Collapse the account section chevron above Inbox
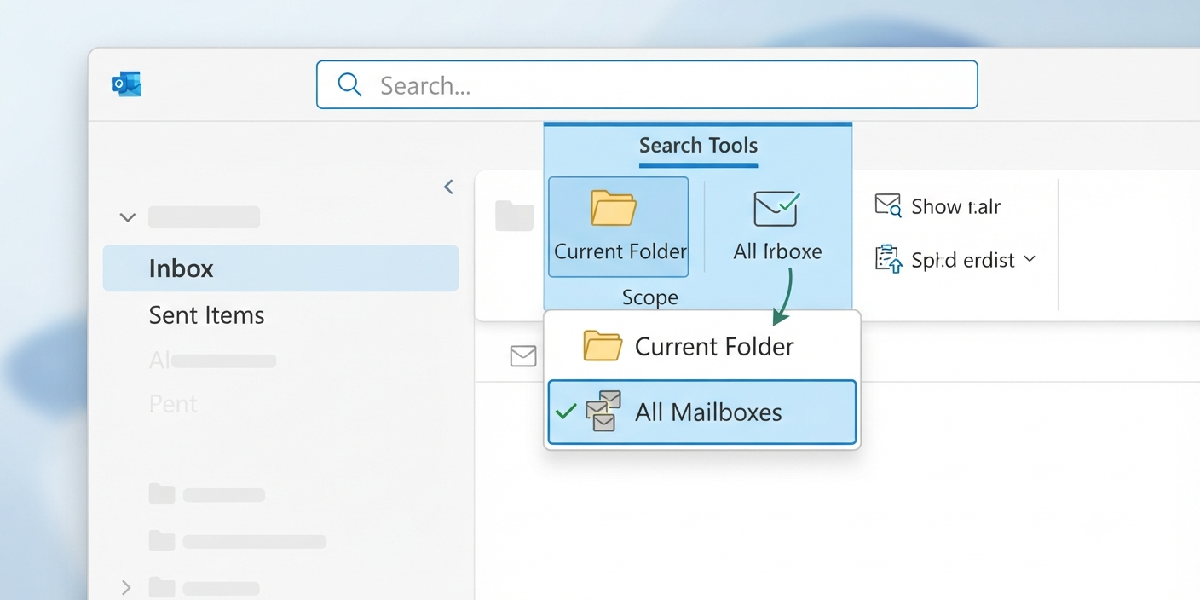The height and width of the screenshot is (600, 1200). pyautogui.click(x=127, y=217)
